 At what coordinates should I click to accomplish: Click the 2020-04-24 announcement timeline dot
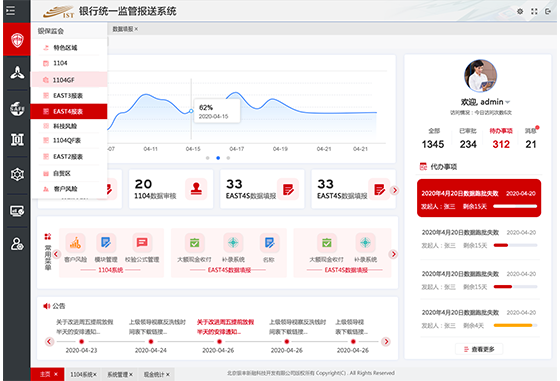click(x=151, y=341)
